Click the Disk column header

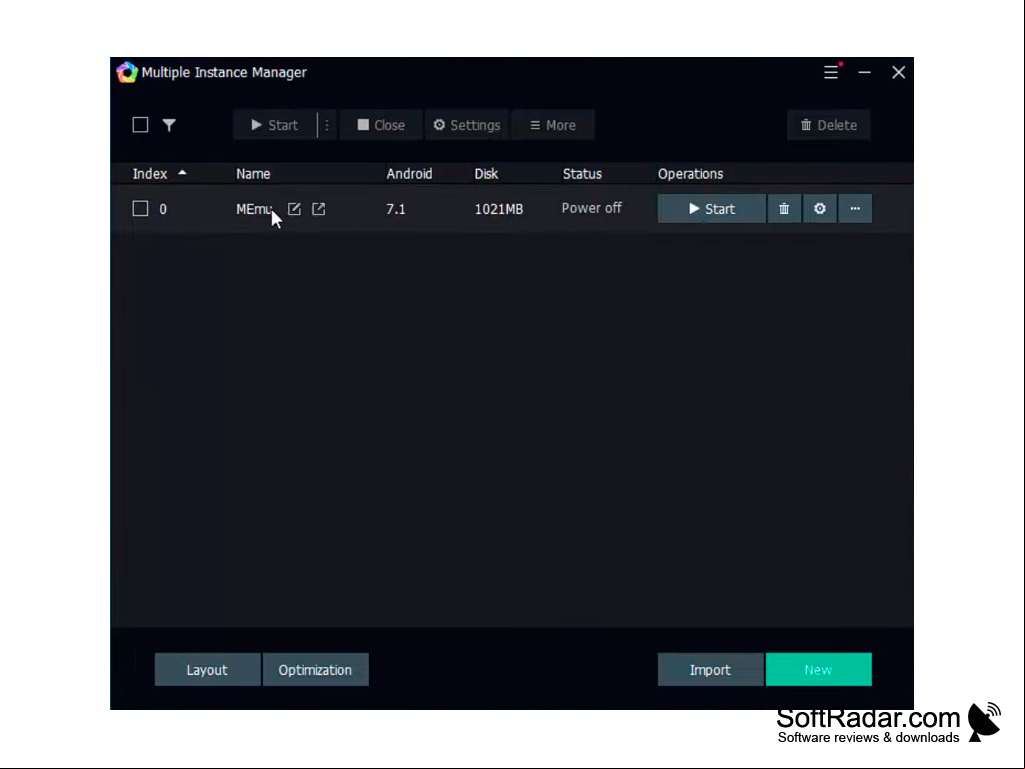(486, 174)
